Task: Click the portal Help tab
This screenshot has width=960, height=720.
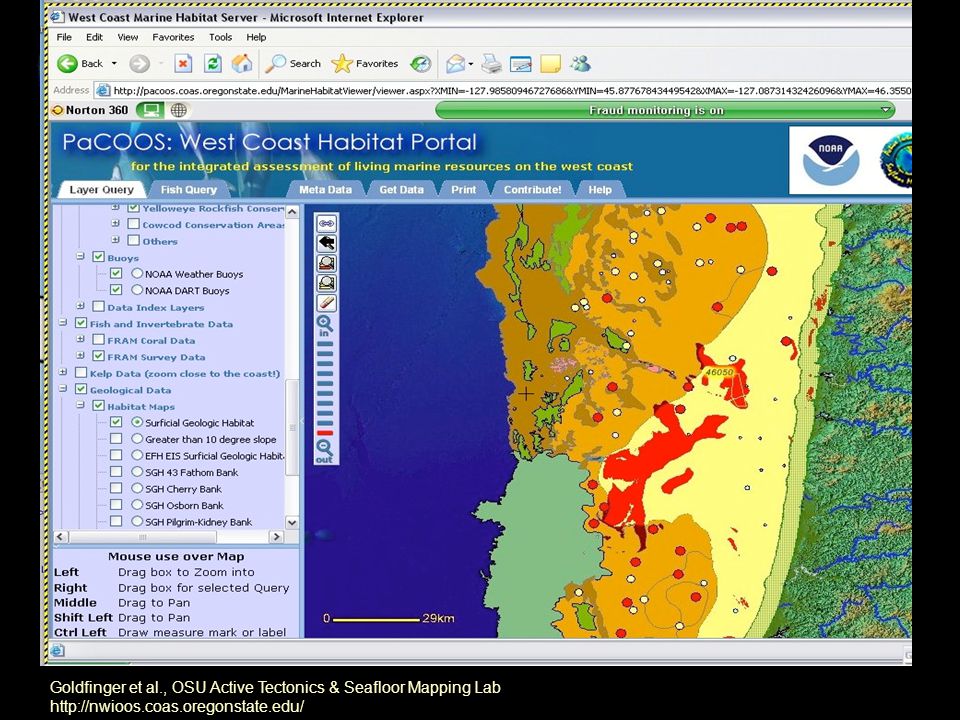Action: [600, 190]
